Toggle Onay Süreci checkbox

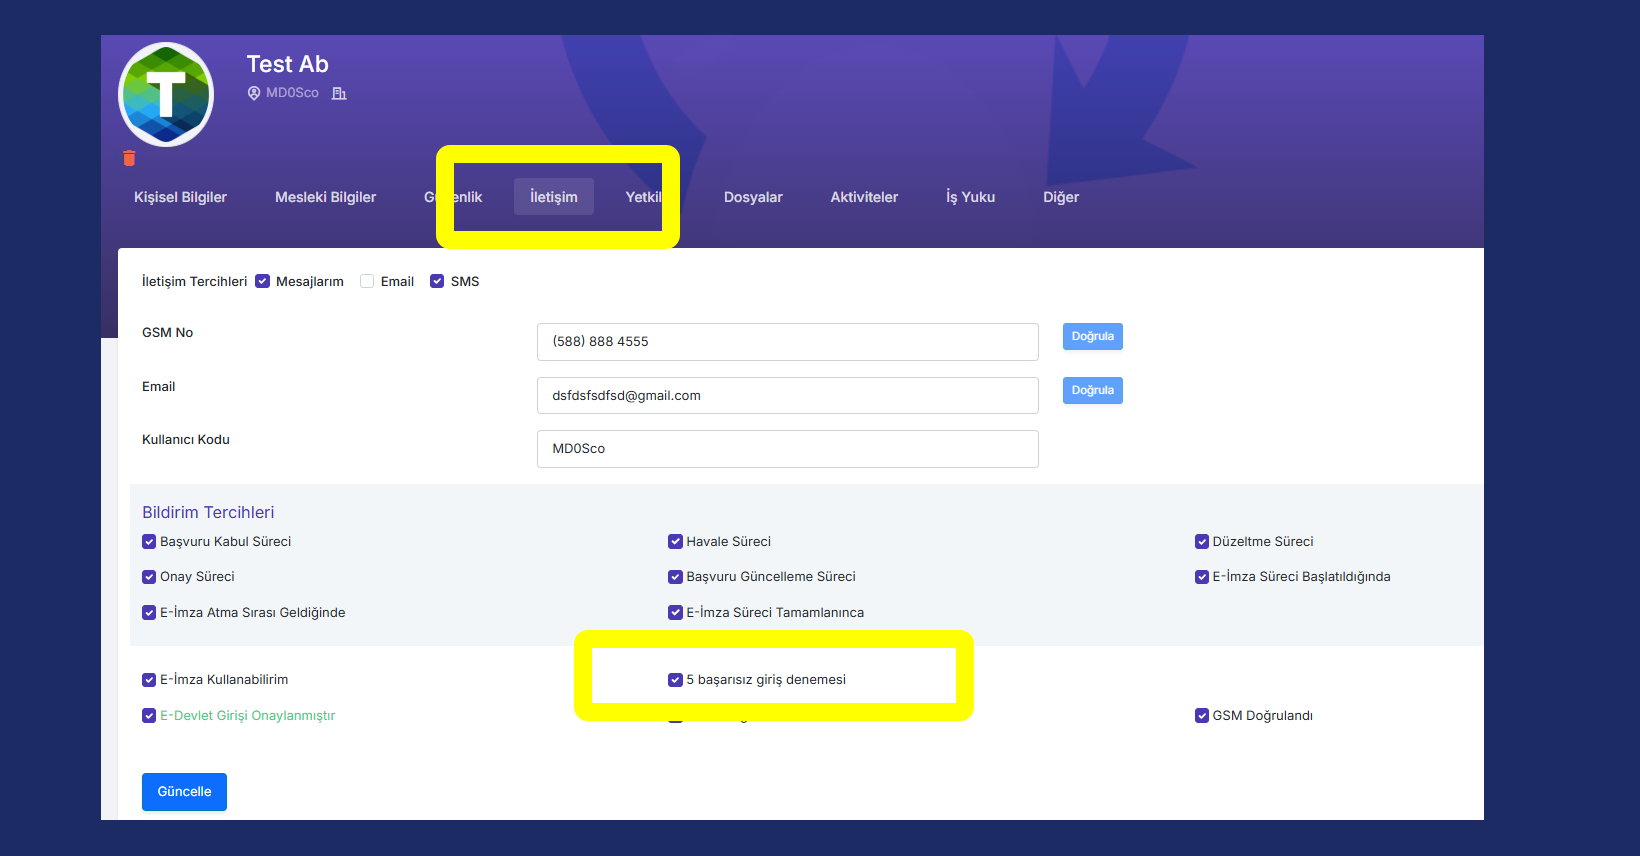[x=149, y=577]
